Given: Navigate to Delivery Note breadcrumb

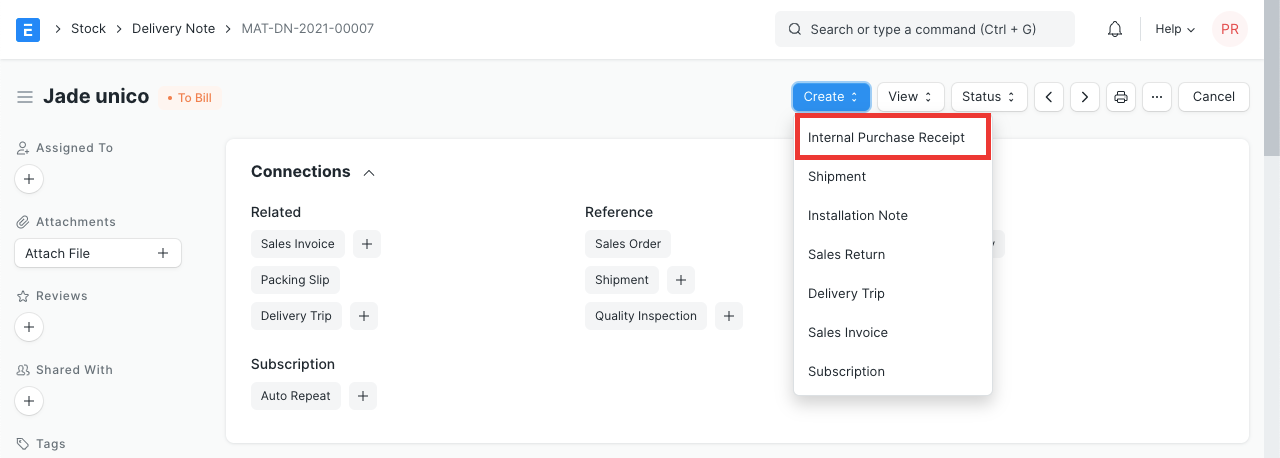Looking at the screenshot, I should click(173, 29).
